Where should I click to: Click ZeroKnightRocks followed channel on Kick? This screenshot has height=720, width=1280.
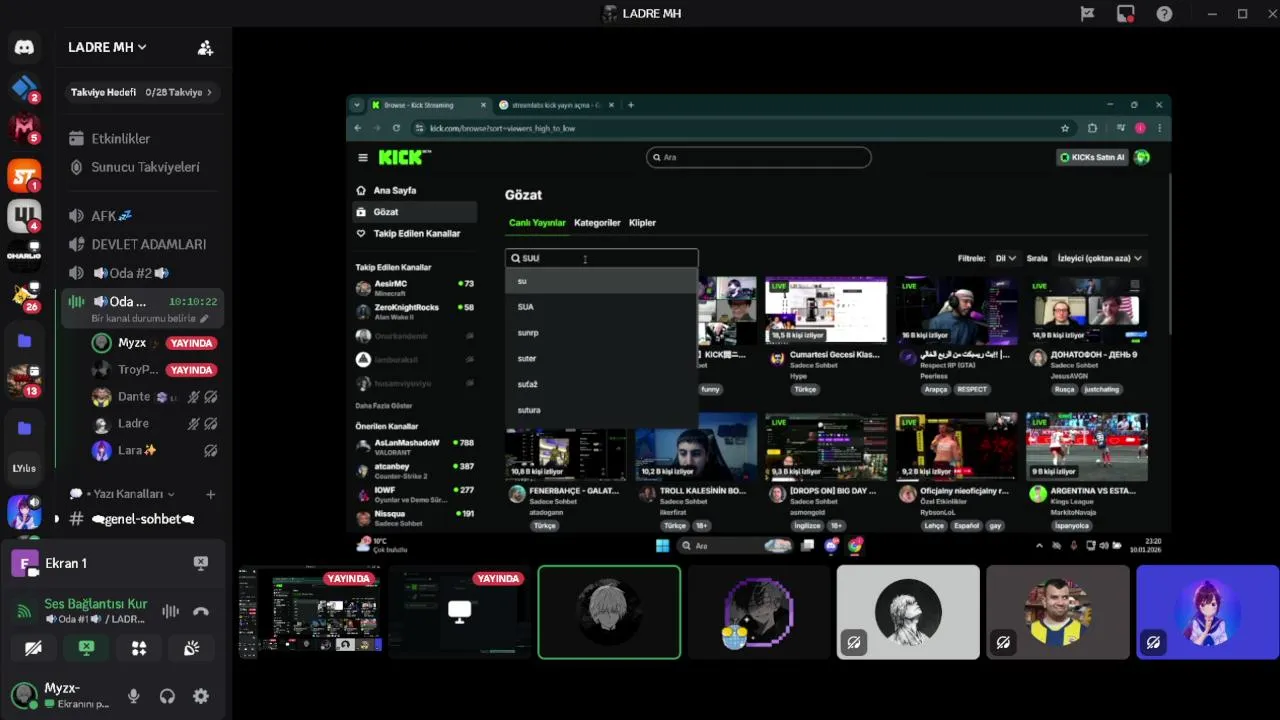pyautogui.click(x=415, y=311)
